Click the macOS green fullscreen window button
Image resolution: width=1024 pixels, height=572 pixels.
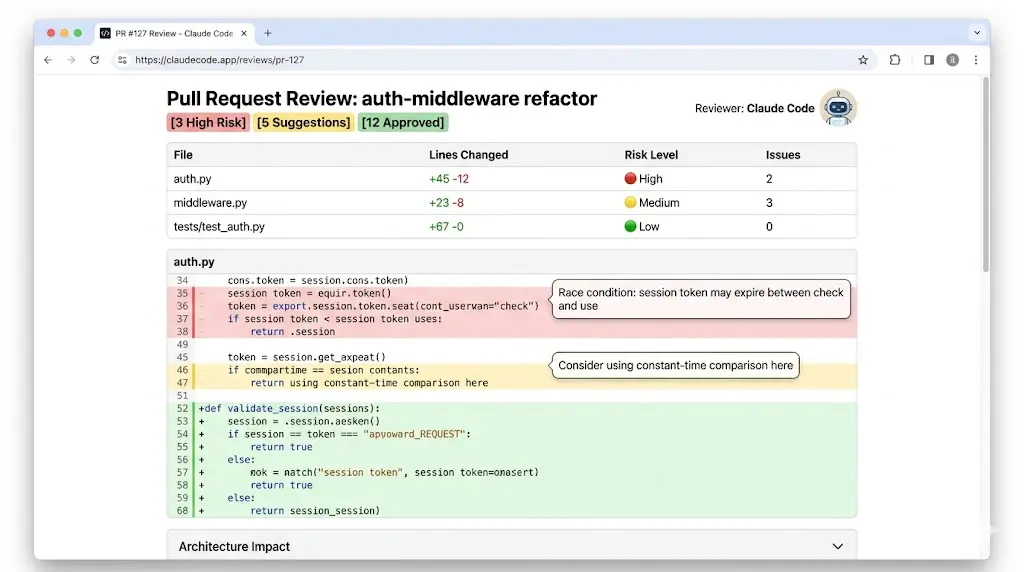(x=78, y=33)
